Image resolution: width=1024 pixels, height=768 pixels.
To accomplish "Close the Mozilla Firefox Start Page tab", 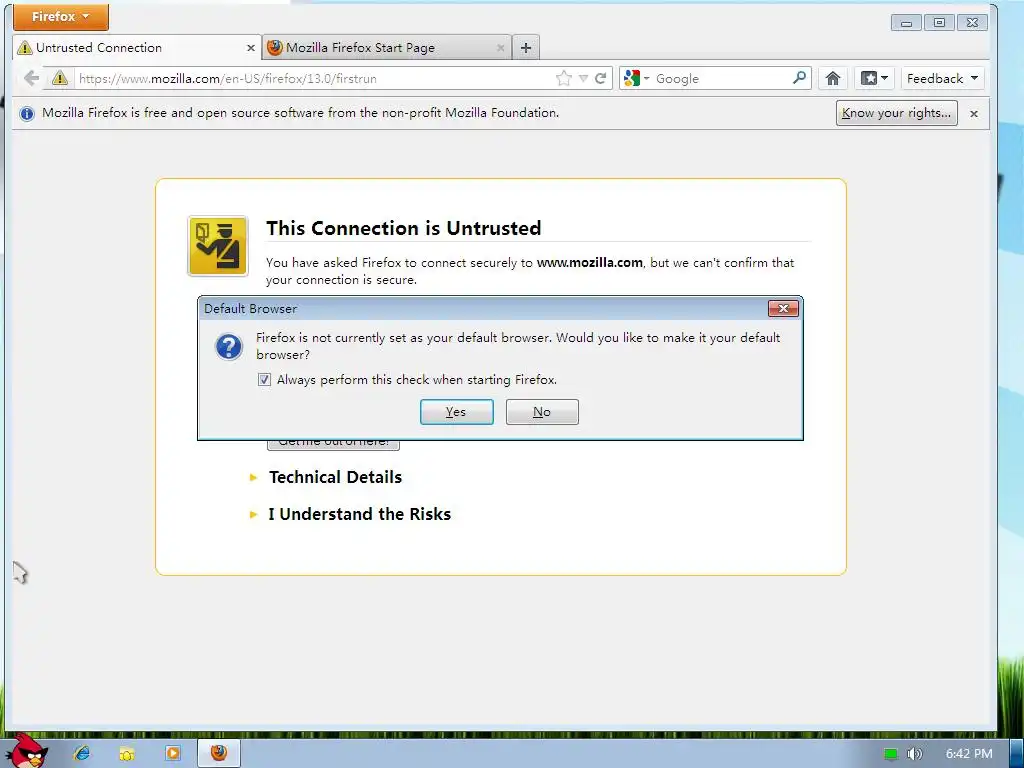I will click(500, 48).
